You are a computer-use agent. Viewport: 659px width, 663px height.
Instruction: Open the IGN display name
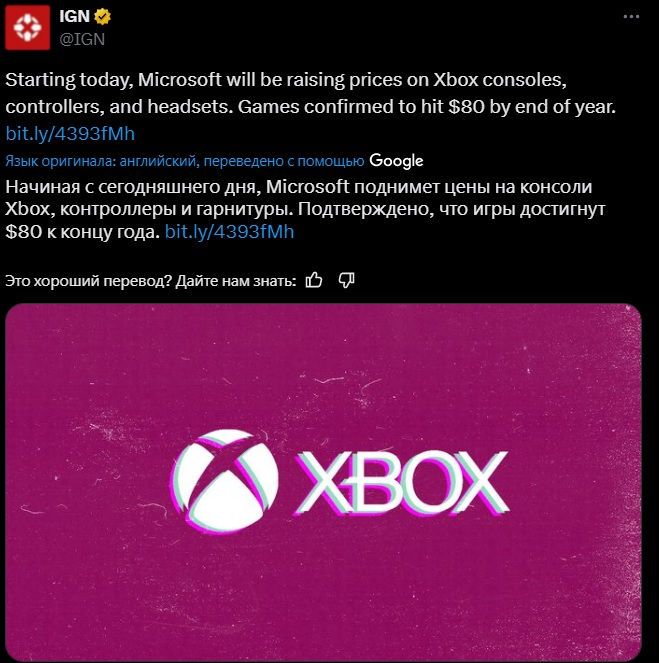[74, 16]
